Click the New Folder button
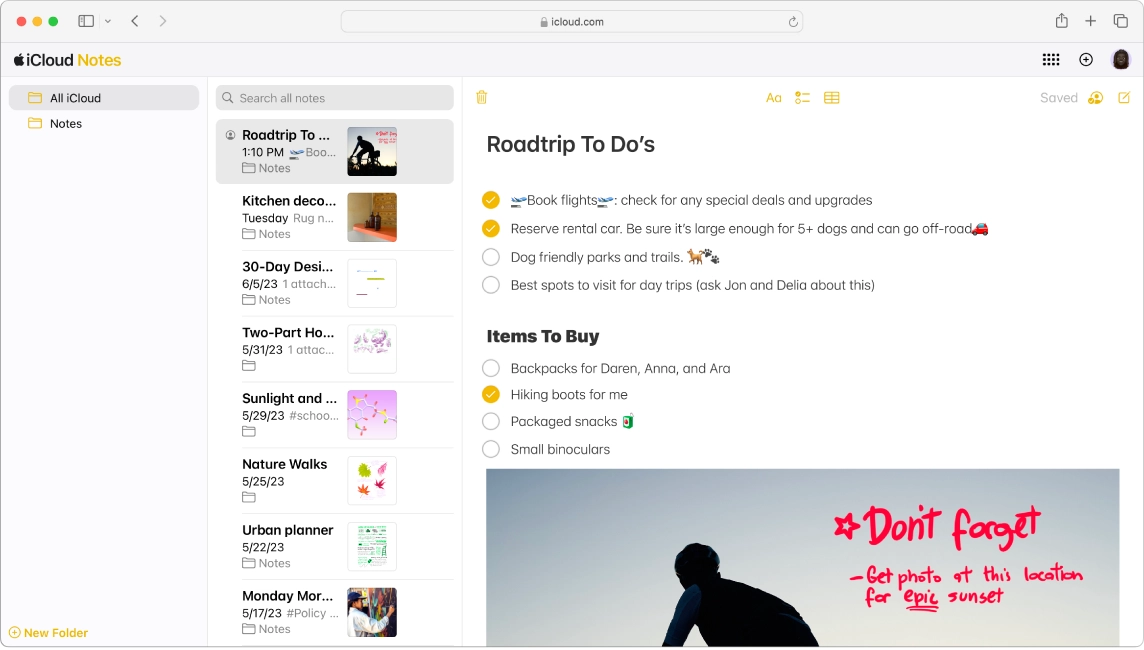1144x650 pixels. coord(47,632)
